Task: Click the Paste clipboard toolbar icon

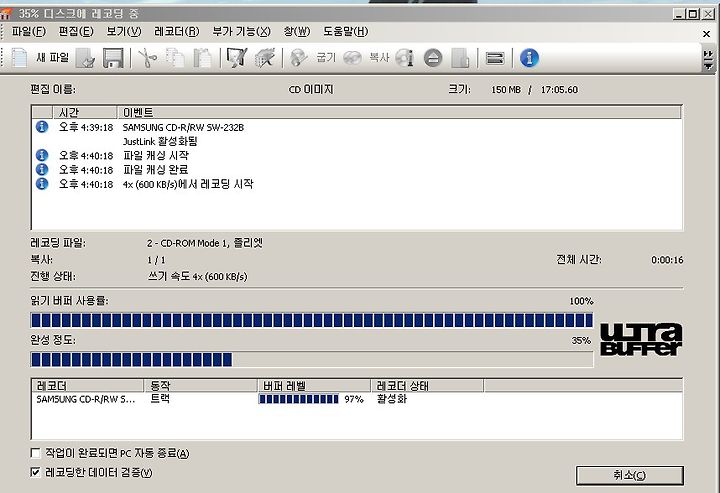Action: point(202,58)
